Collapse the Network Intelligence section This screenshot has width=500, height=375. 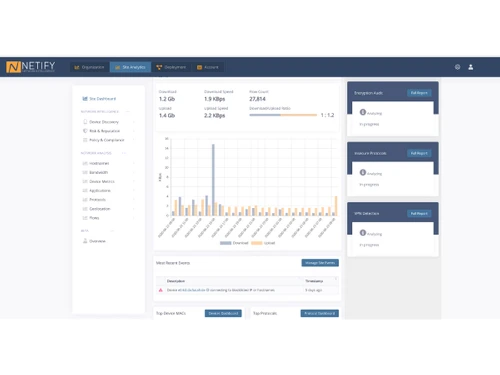pos(128,111)
